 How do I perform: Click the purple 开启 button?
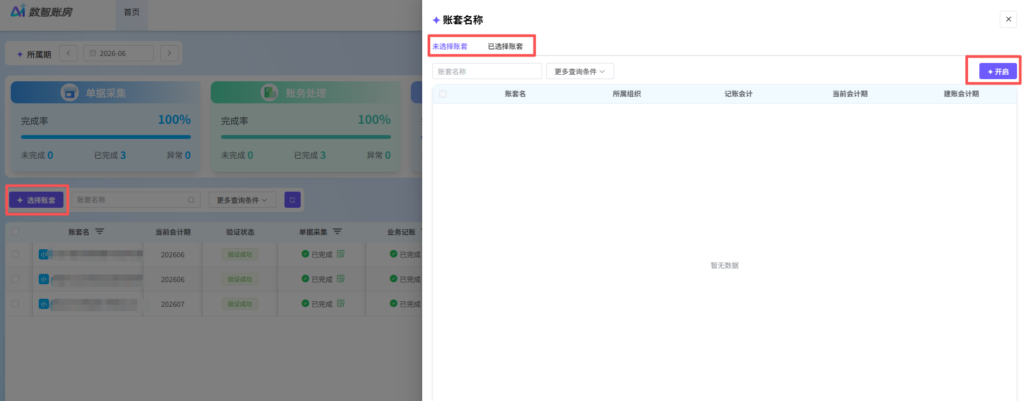coord(999,71)
